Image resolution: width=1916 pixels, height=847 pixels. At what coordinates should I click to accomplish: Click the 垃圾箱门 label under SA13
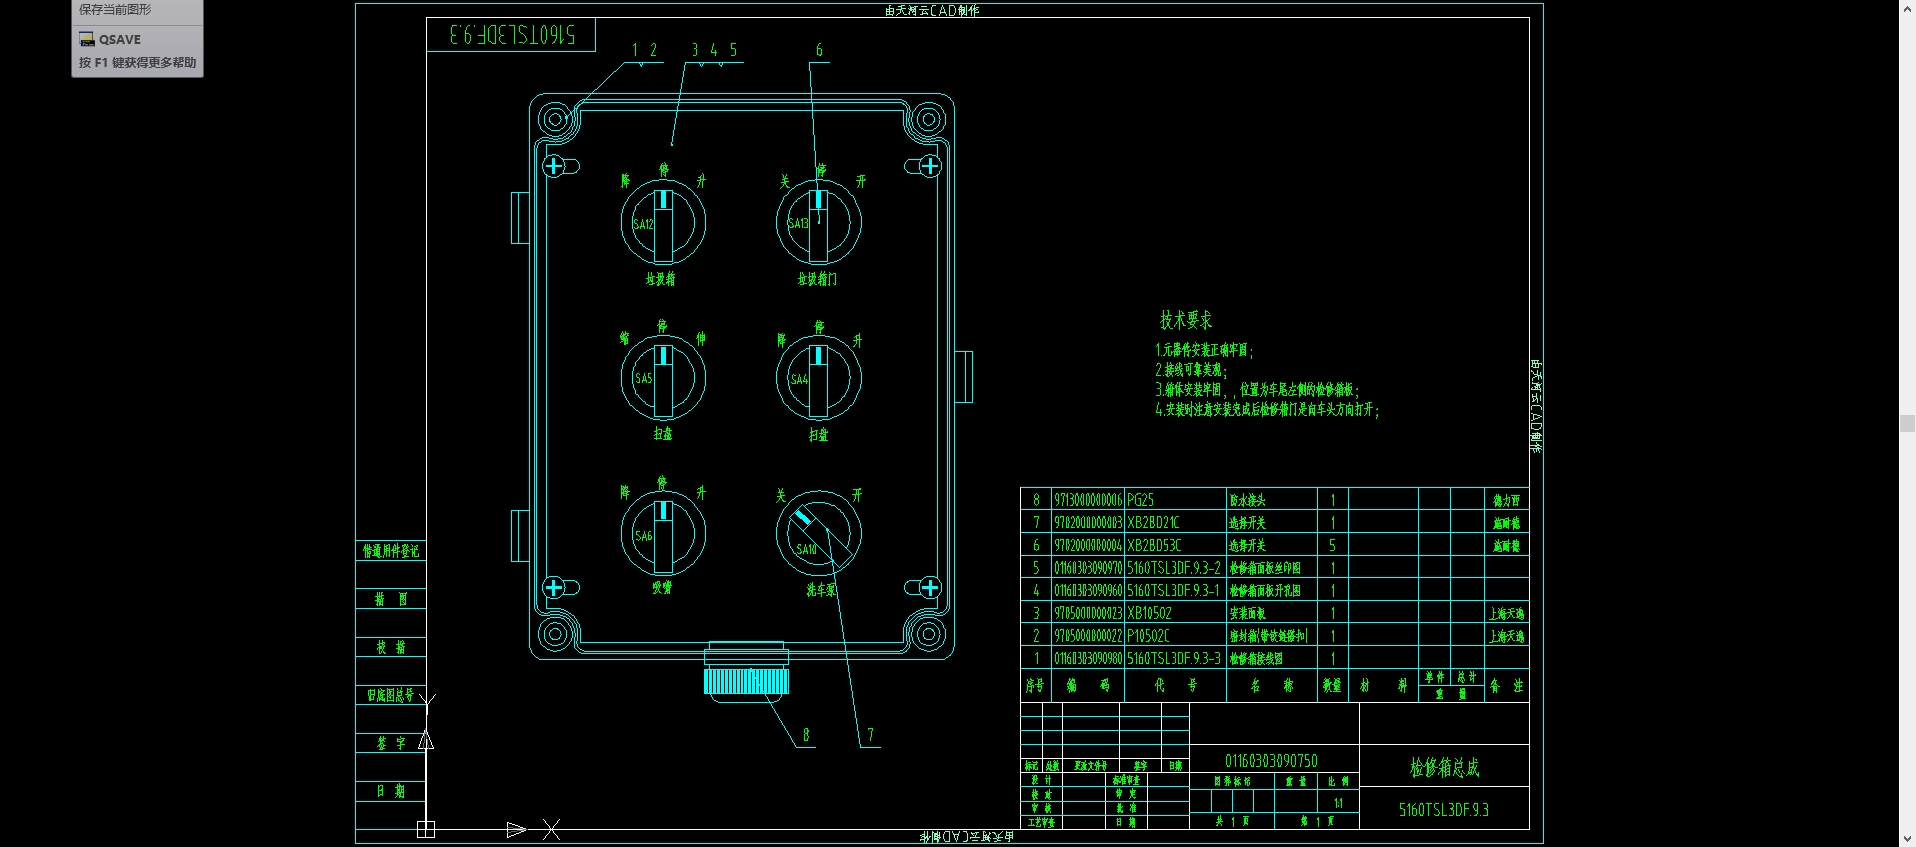point(817,279)
